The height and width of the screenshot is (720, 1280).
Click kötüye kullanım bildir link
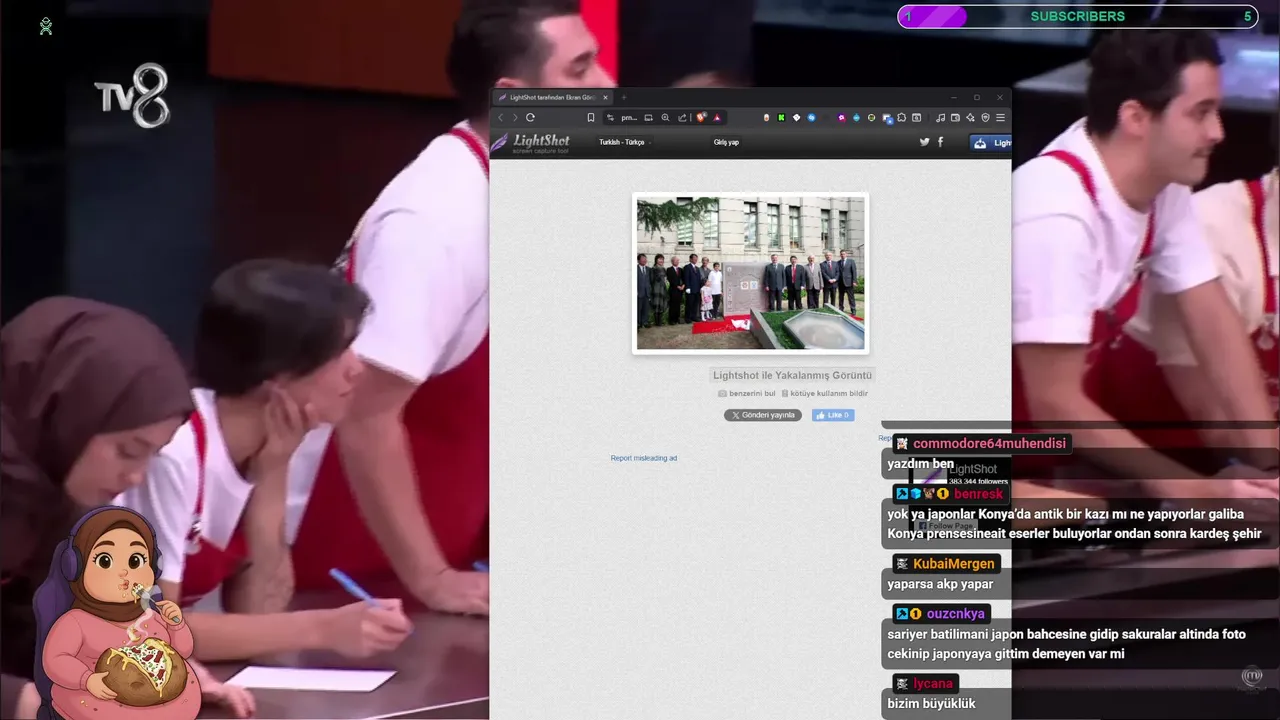pos(824,394)
